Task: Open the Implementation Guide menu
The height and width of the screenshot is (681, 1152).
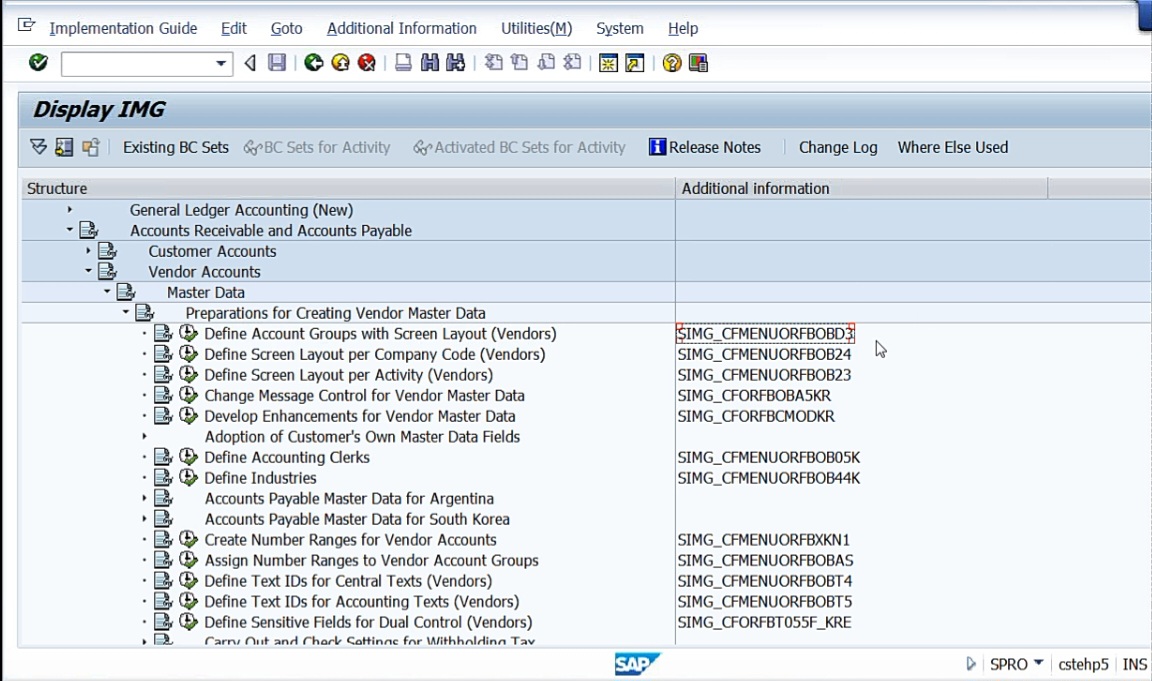Action: [x=123, y=28]
